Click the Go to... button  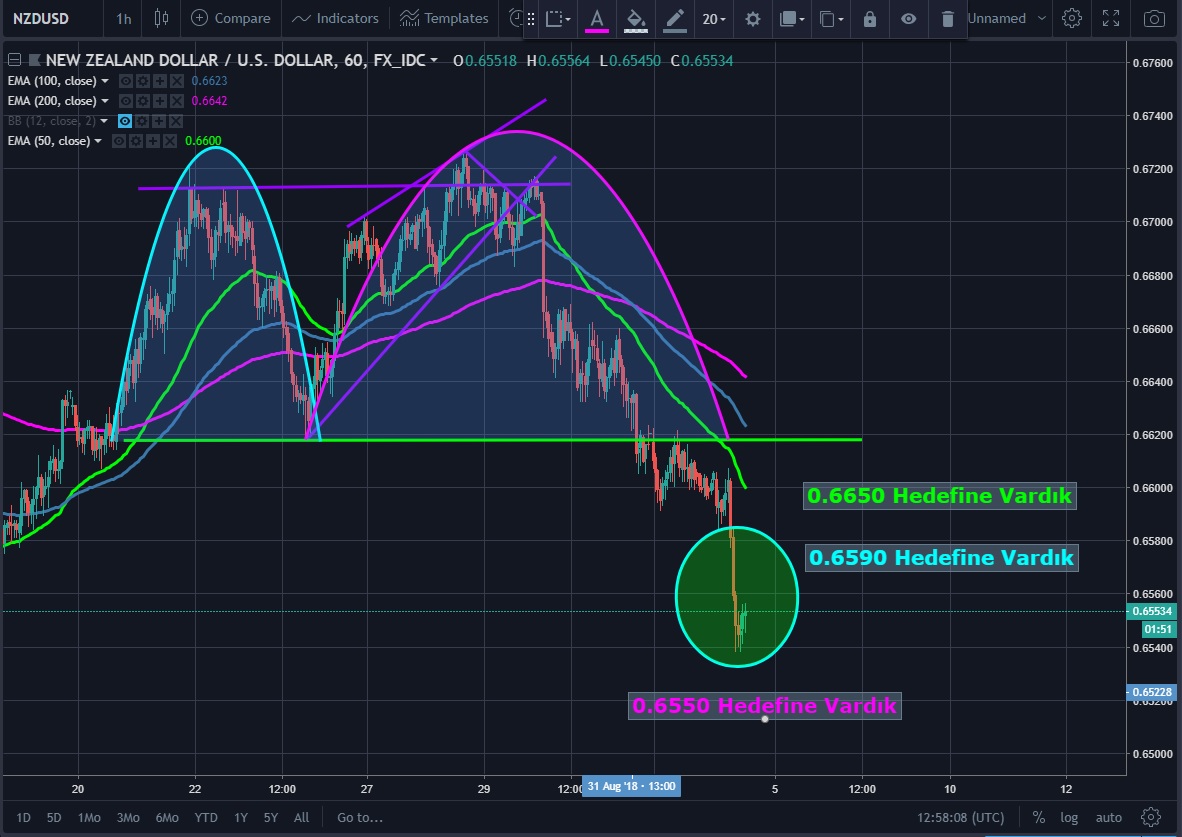tap(359, 817)
